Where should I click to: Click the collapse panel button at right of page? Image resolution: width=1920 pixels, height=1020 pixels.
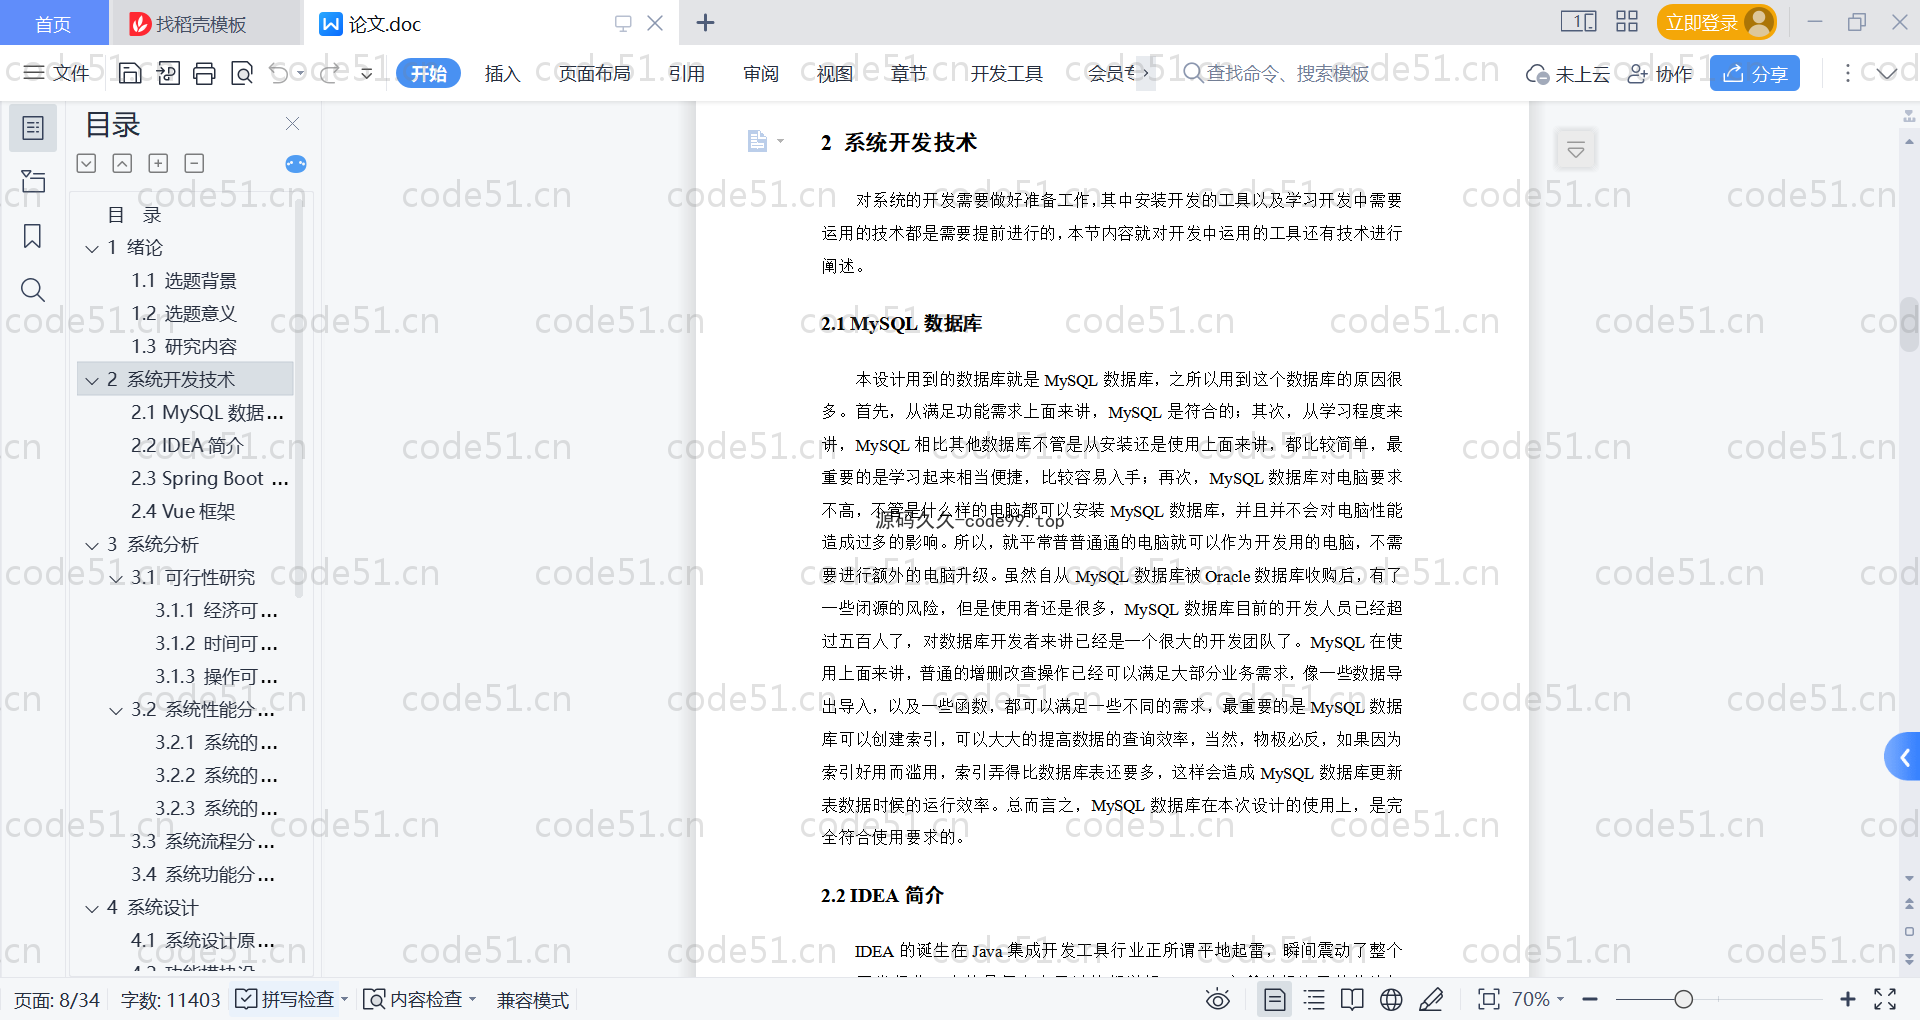[1576, 150]
